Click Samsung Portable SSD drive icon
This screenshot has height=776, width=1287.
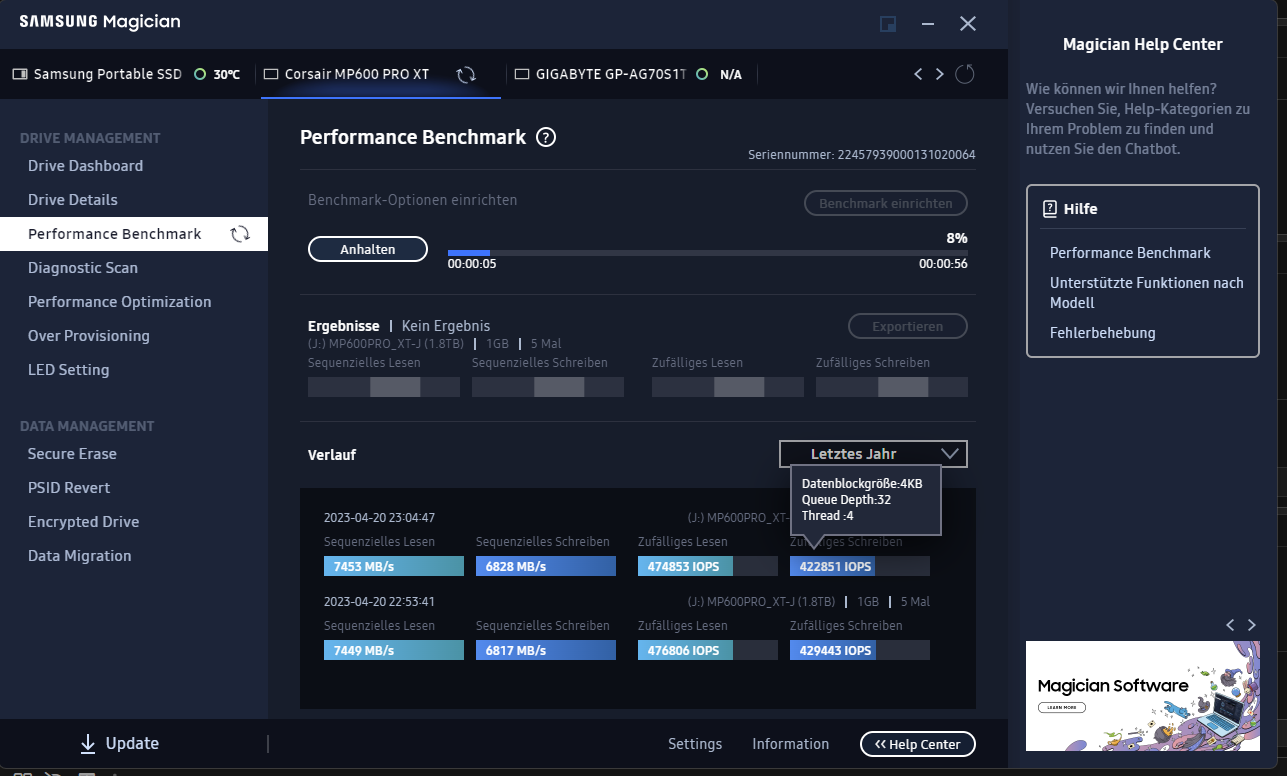(19, 74)
